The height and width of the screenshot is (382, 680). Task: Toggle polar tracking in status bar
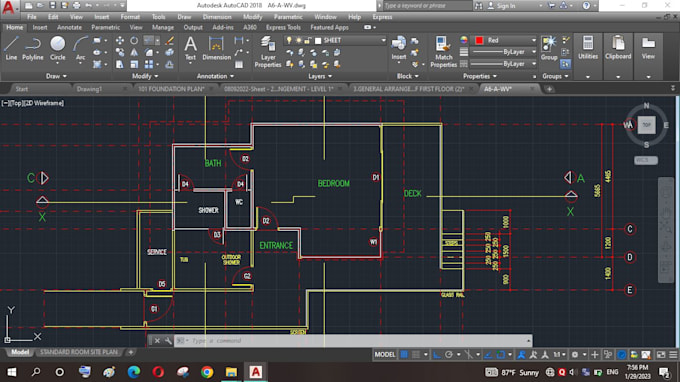(449, 355)
